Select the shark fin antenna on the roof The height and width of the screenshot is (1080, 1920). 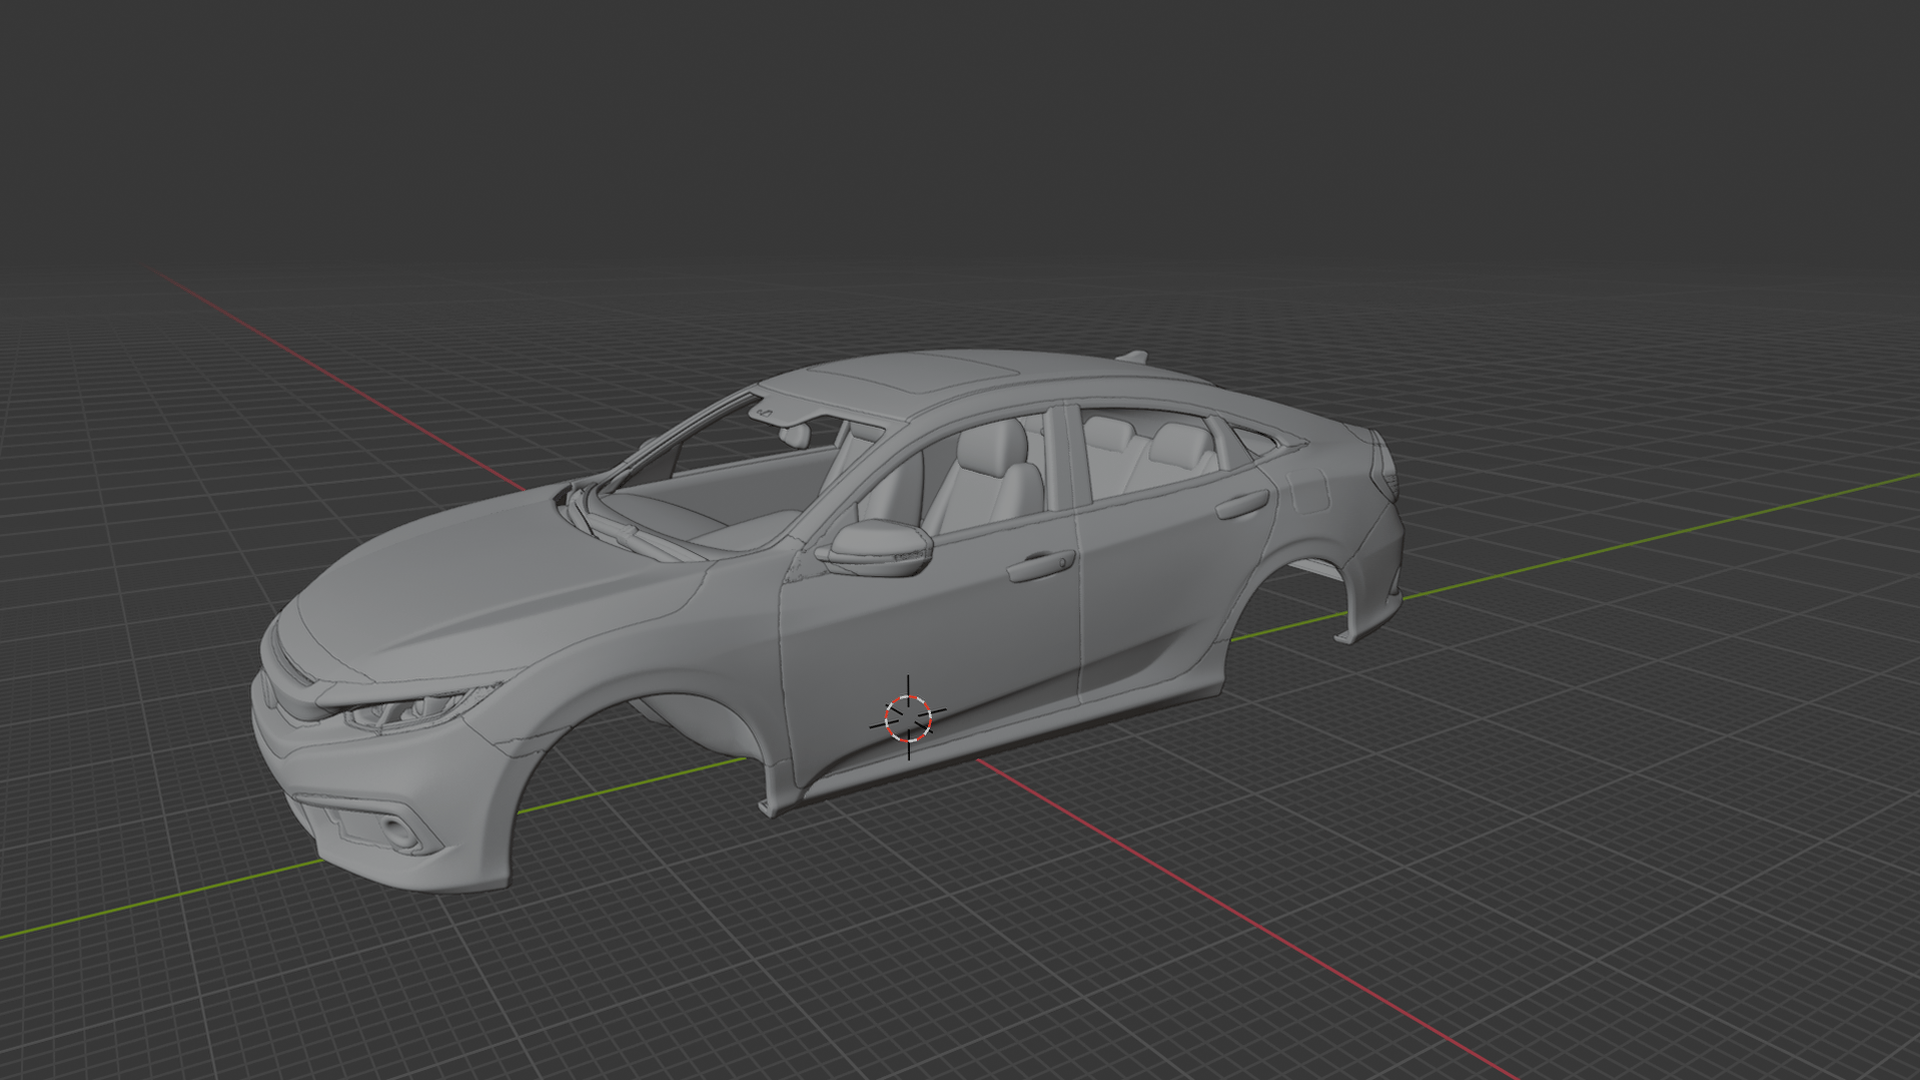[x=1132, y=355]
